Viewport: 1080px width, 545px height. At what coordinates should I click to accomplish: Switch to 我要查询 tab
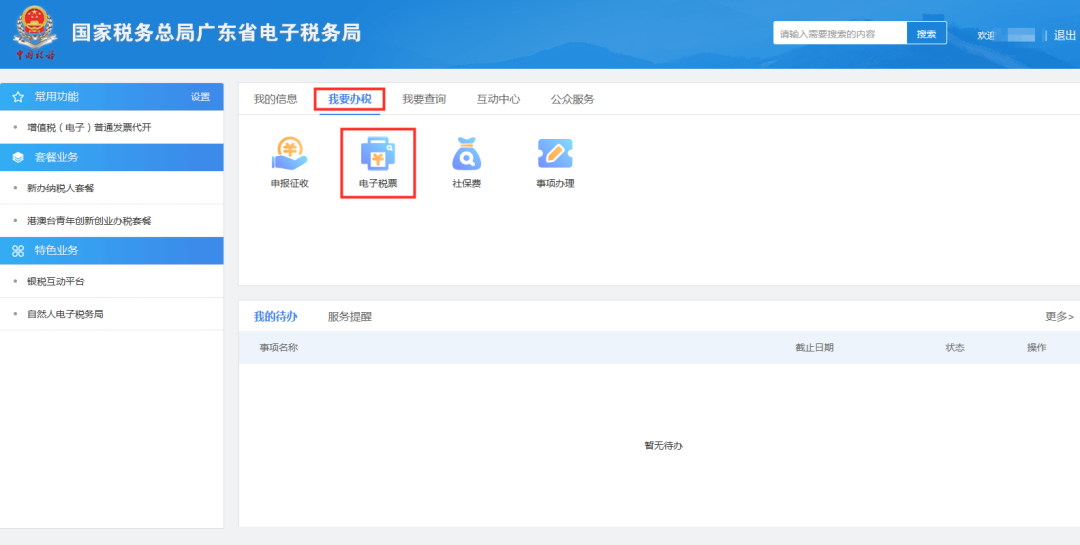[424, 99]
